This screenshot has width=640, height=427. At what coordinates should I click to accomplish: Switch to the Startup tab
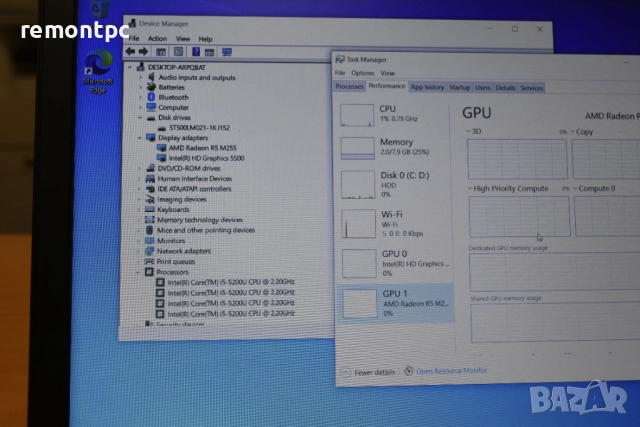[459, 87]
